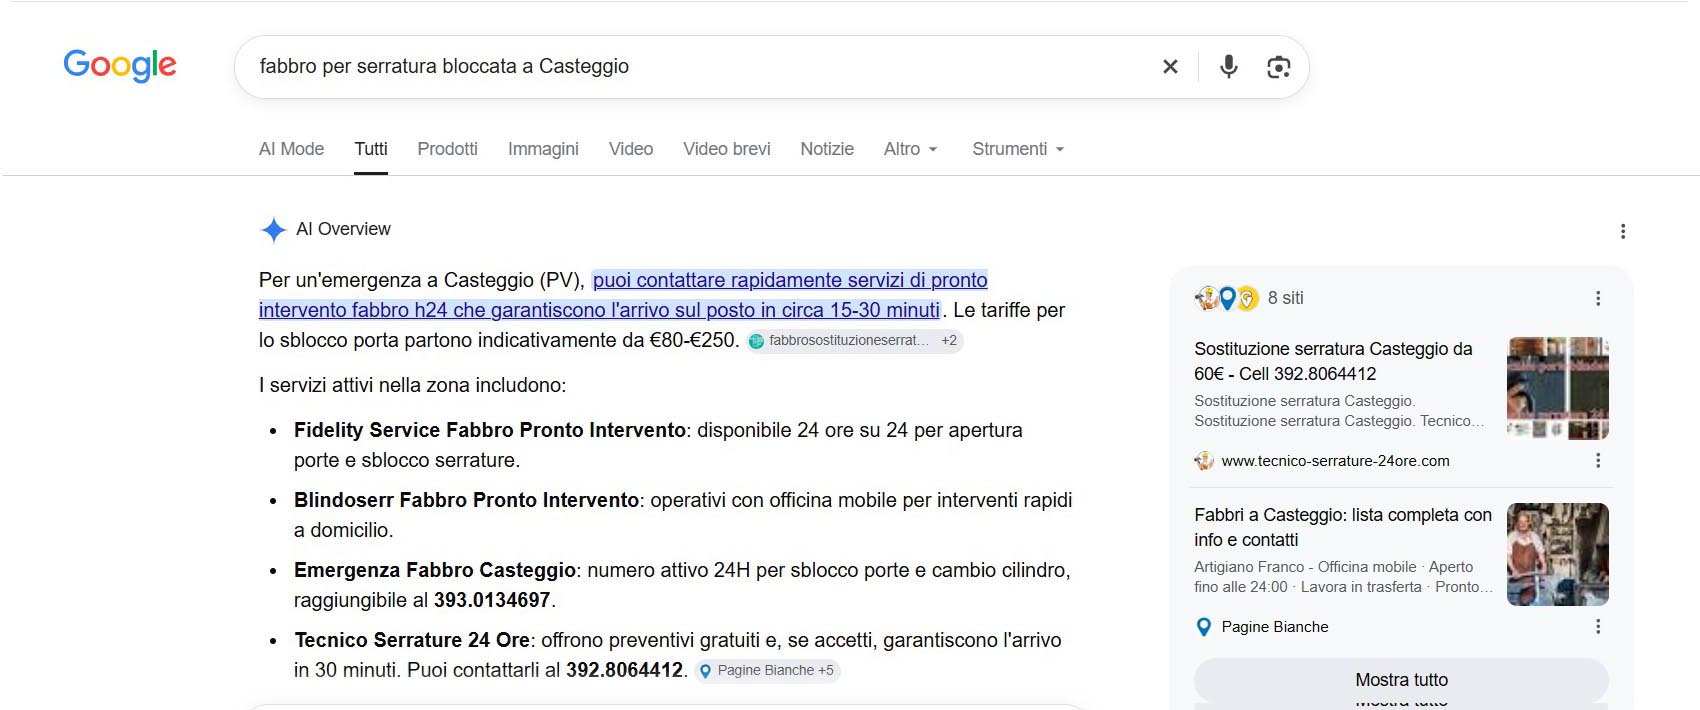Click the Pagine Bianche location pin icon in sidebar
The image size is (1700, 710).
[x=1204, y=627]
